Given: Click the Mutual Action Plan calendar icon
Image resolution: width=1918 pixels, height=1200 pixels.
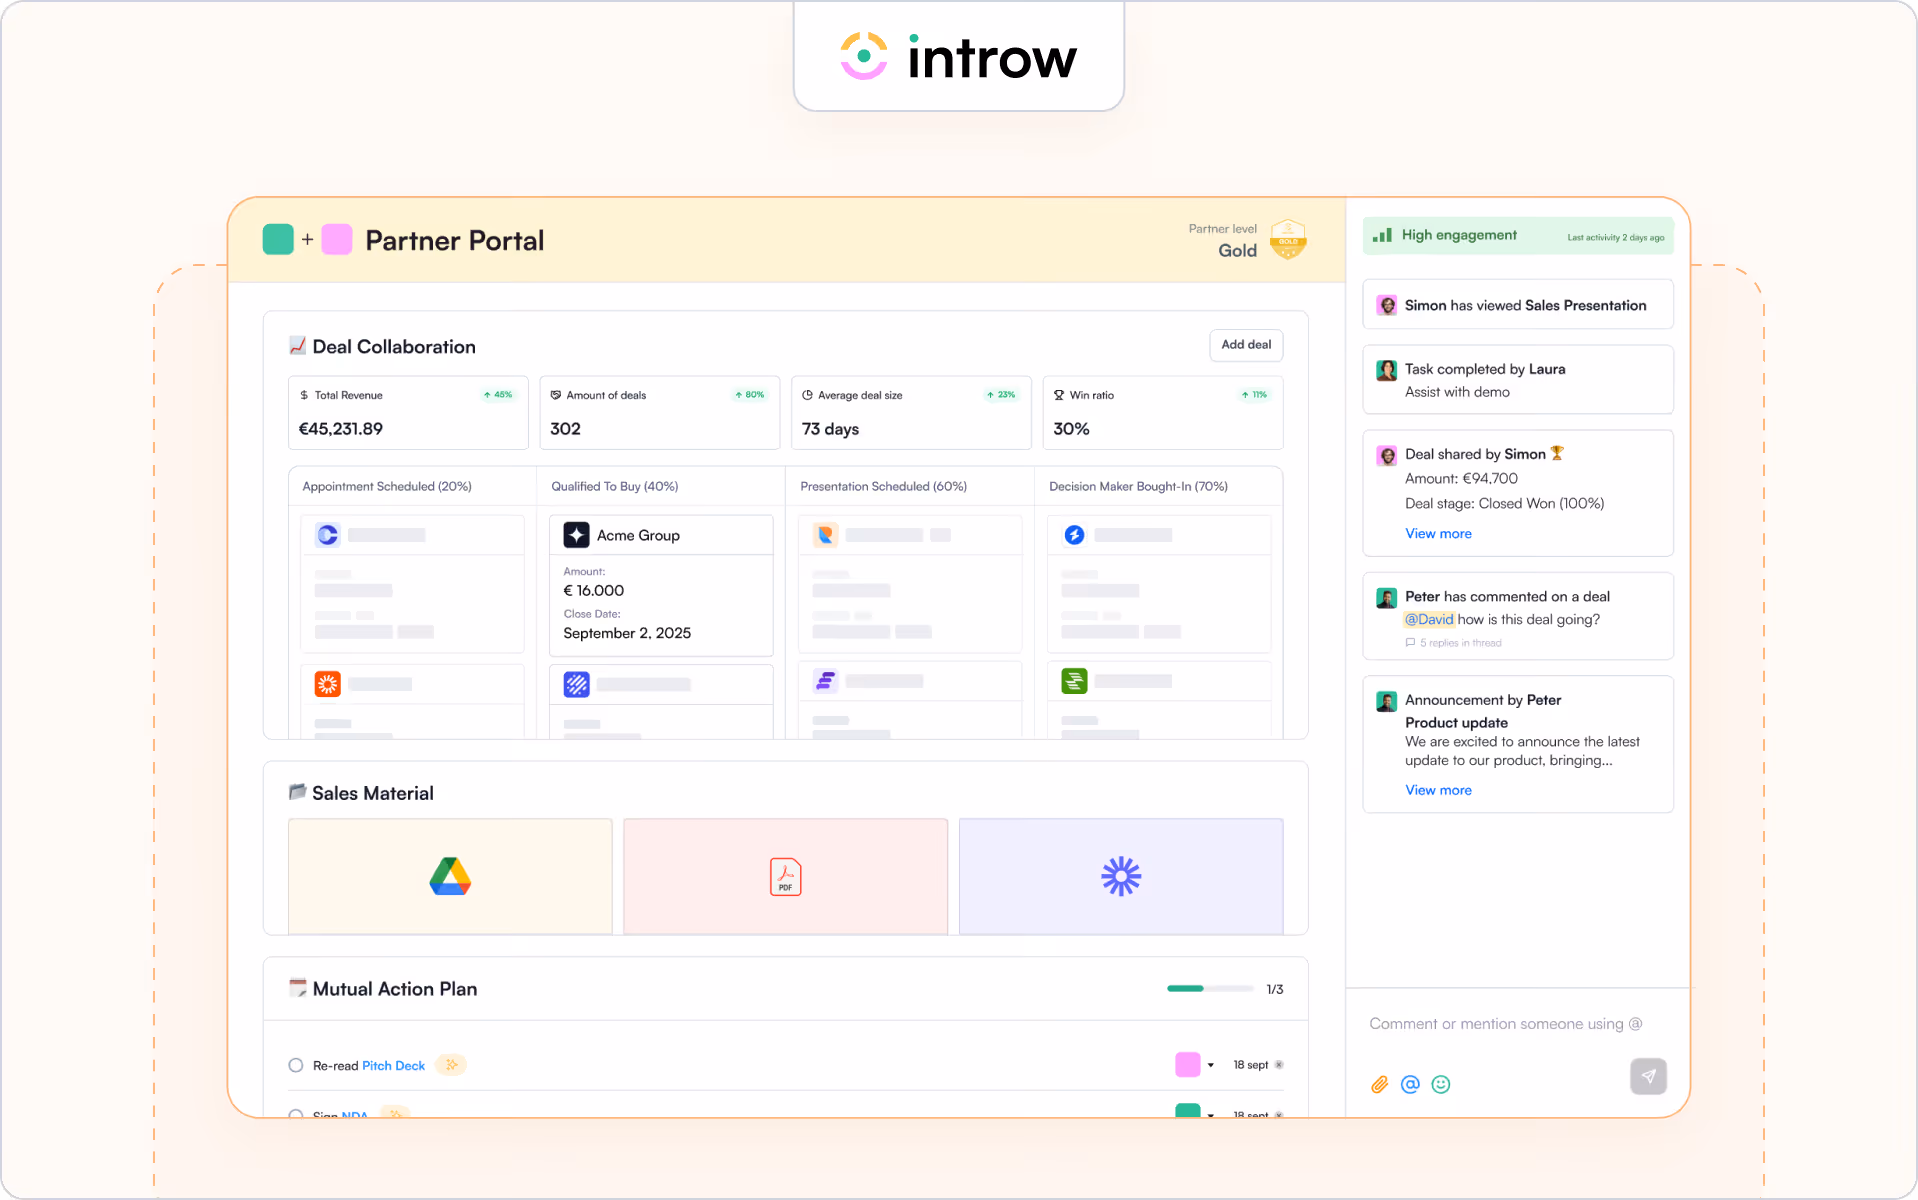Looking at the screenshot, I should (297, 988).
